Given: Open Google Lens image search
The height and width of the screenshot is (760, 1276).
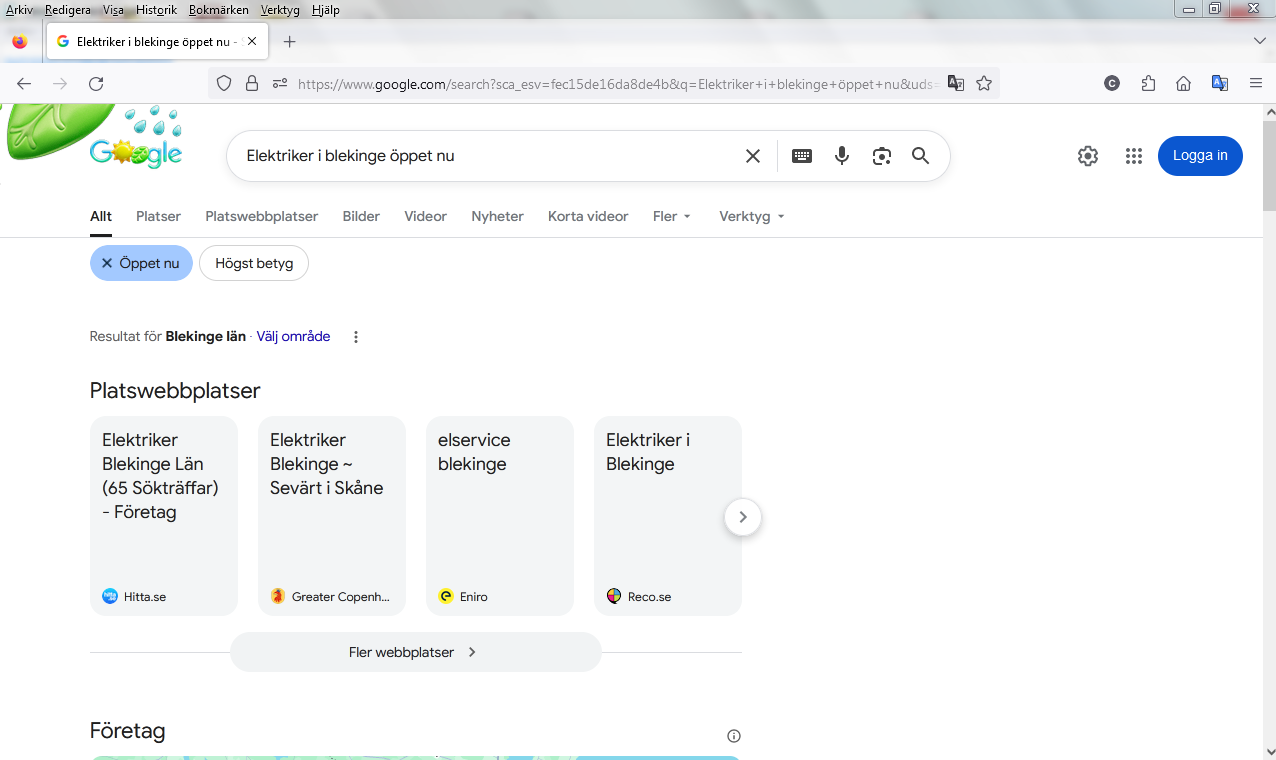Looking at the screenshot, I should point(881,156).
